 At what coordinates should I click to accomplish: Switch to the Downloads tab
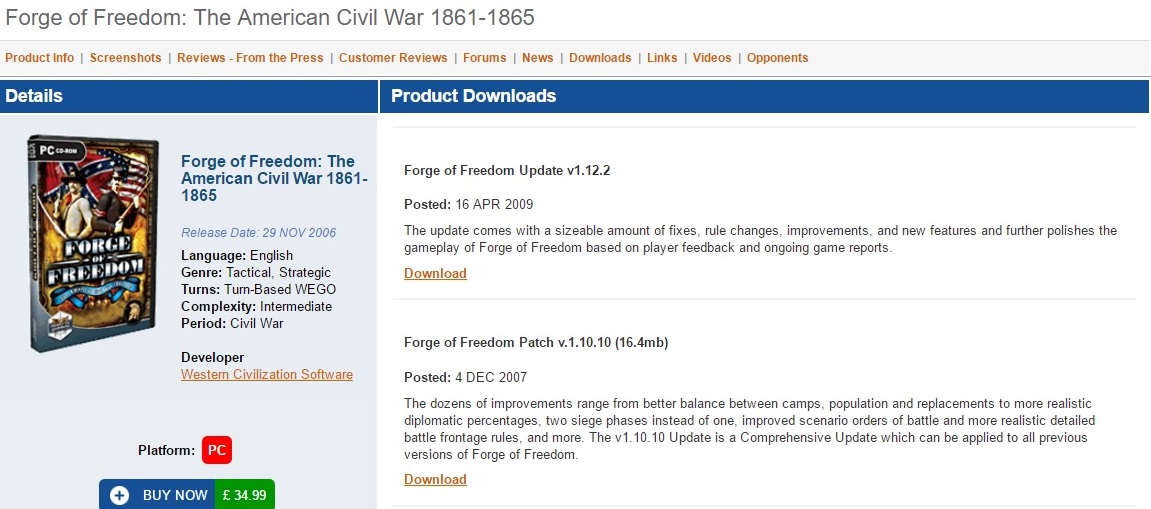(600, 58)
